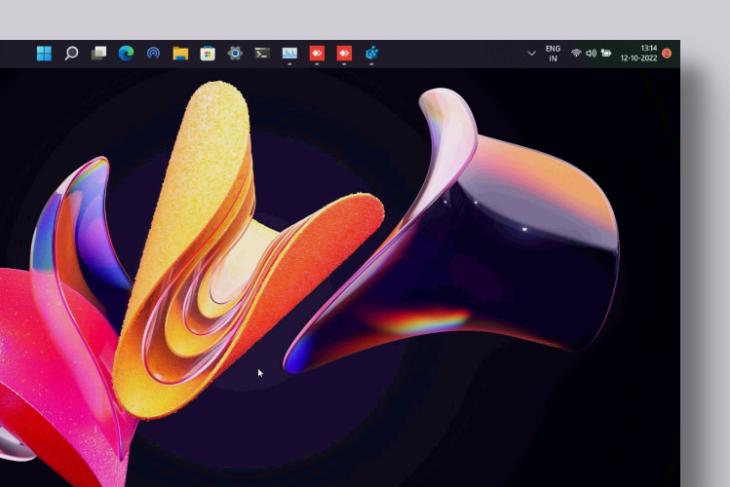Open Settings gear icon on taskbar
The height and width of the screenshot is (487, 730).
(235, 54)
